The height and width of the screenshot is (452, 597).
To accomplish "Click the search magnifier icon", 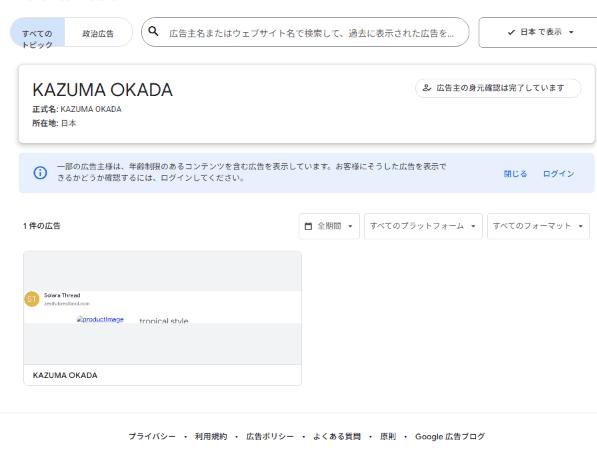I will pyautogui.click(x=153, y=31).
